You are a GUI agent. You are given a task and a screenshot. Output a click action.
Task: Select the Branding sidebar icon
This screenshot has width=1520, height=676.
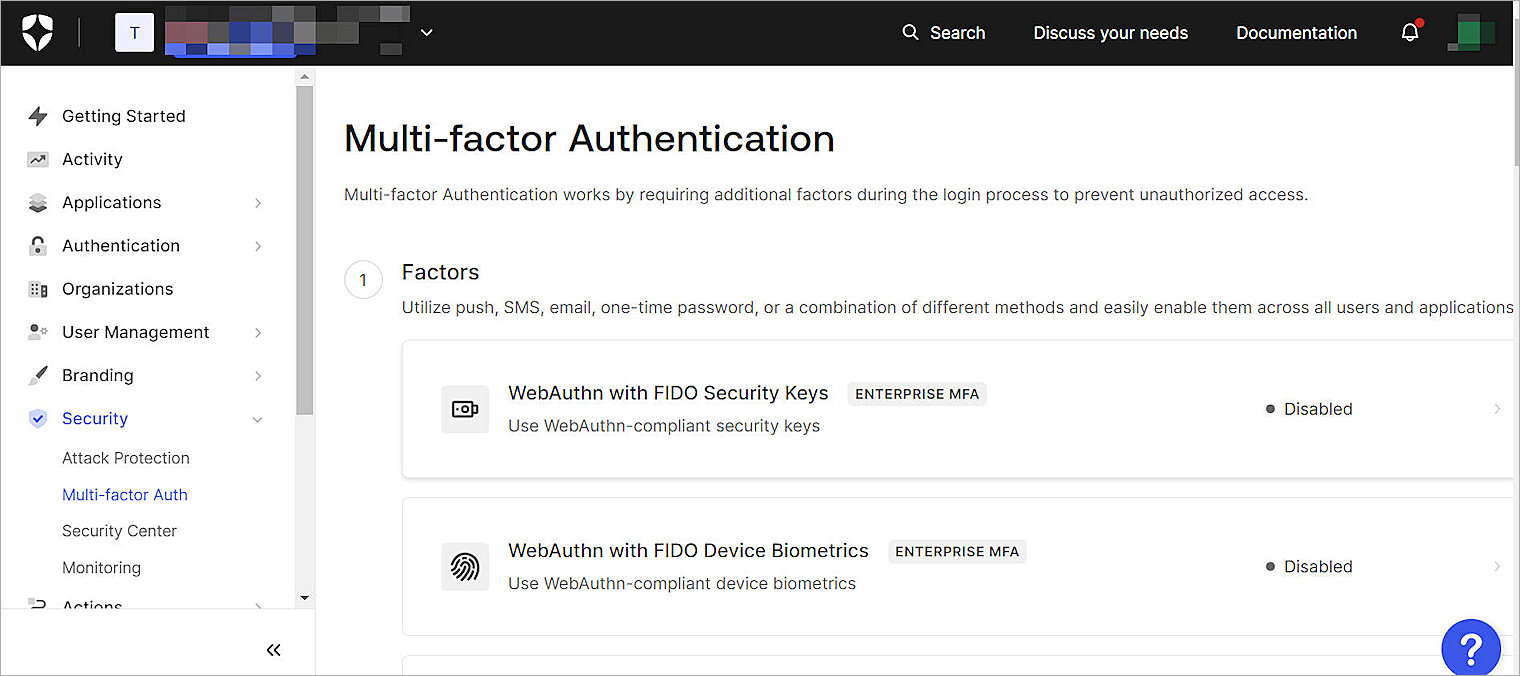pos(37,375)
